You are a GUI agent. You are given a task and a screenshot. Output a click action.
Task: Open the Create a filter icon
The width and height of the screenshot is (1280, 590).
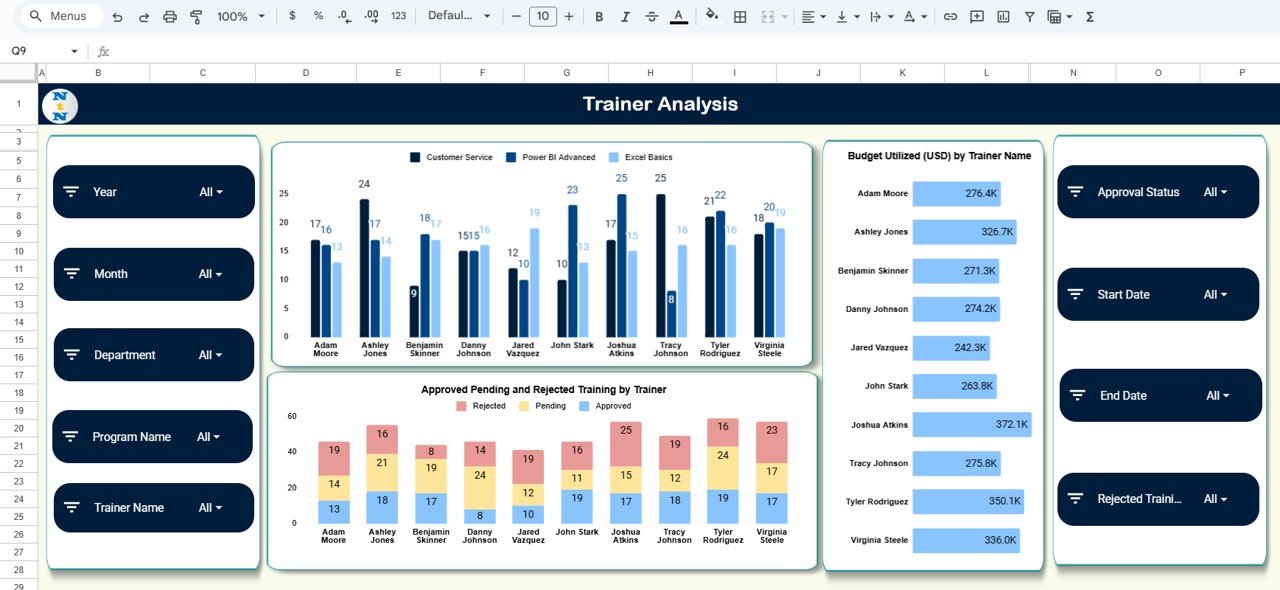[1029, 16]
